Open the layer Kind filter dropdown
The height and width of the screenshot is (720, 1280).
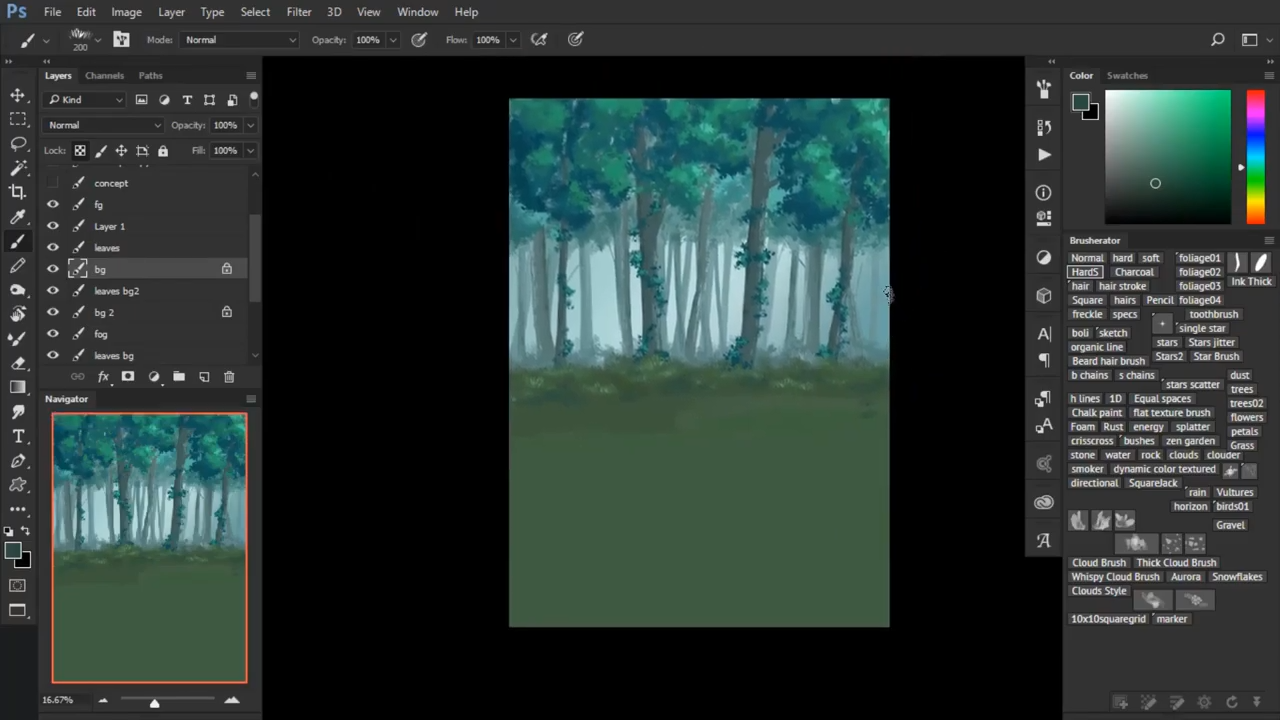(x=86, y=100)
